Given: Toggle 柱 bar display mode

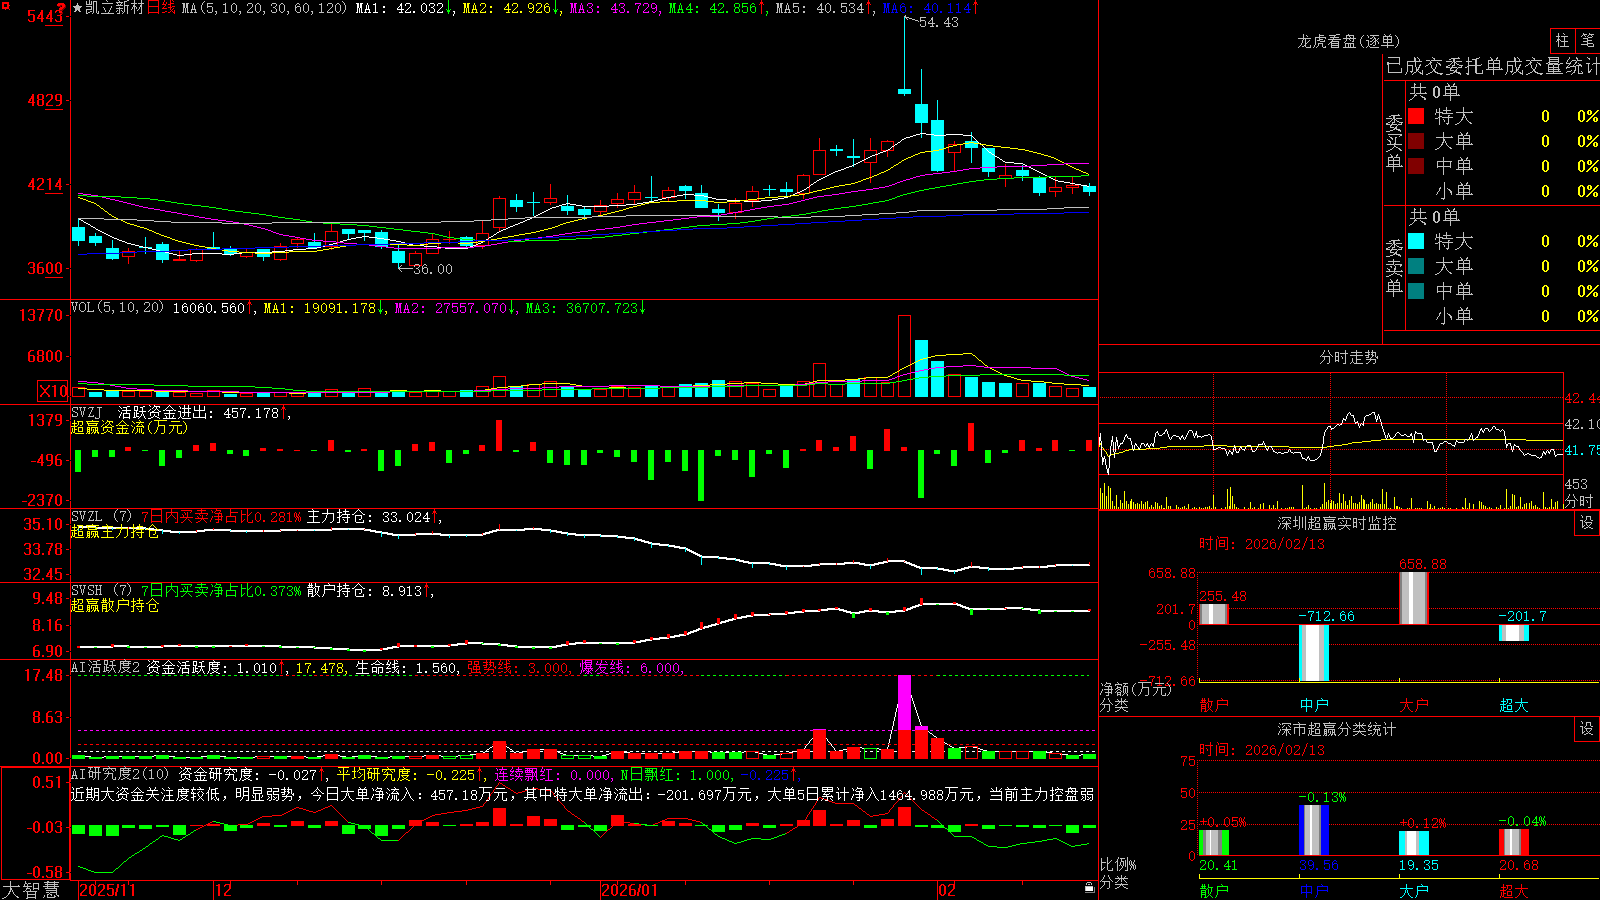Looking at the screenshot, I should click(1562, 40).
